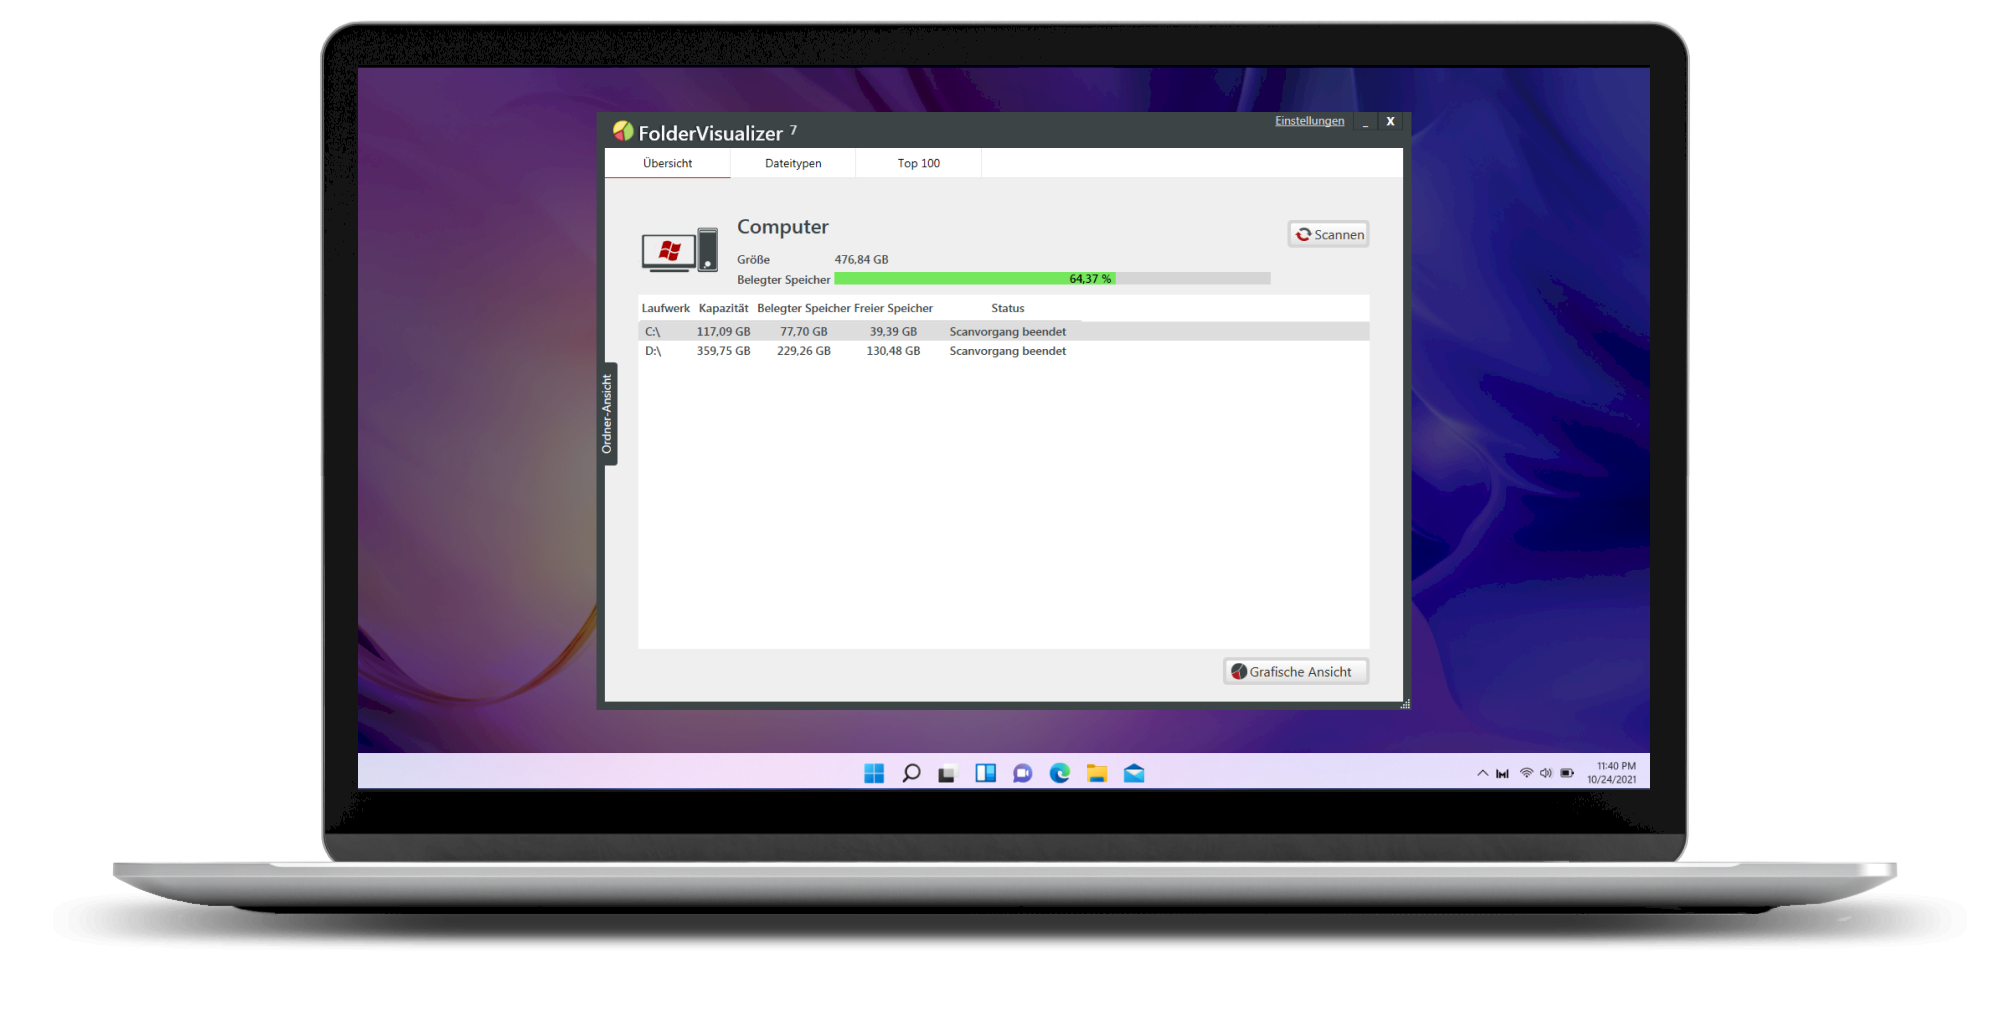
Task: Open the Top 100 tab
Action: click(918, 163)
